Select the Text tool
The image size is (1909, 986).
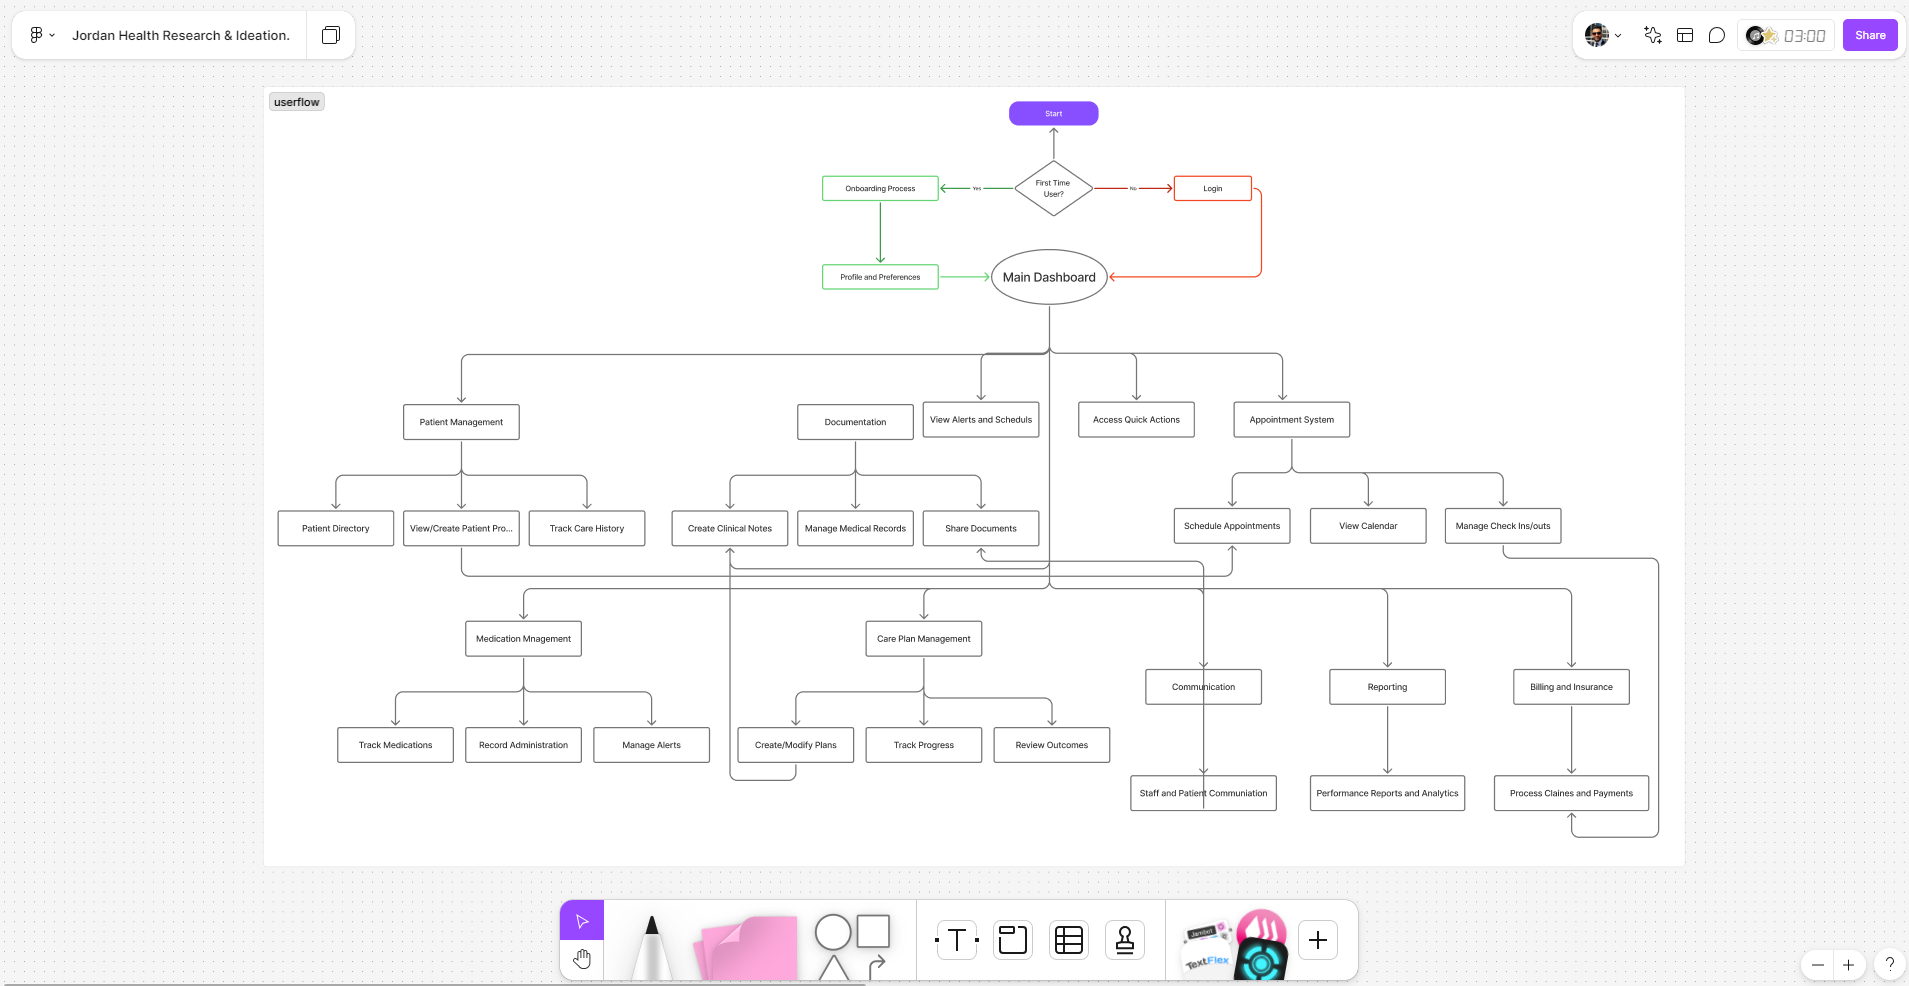coord(957,940)
